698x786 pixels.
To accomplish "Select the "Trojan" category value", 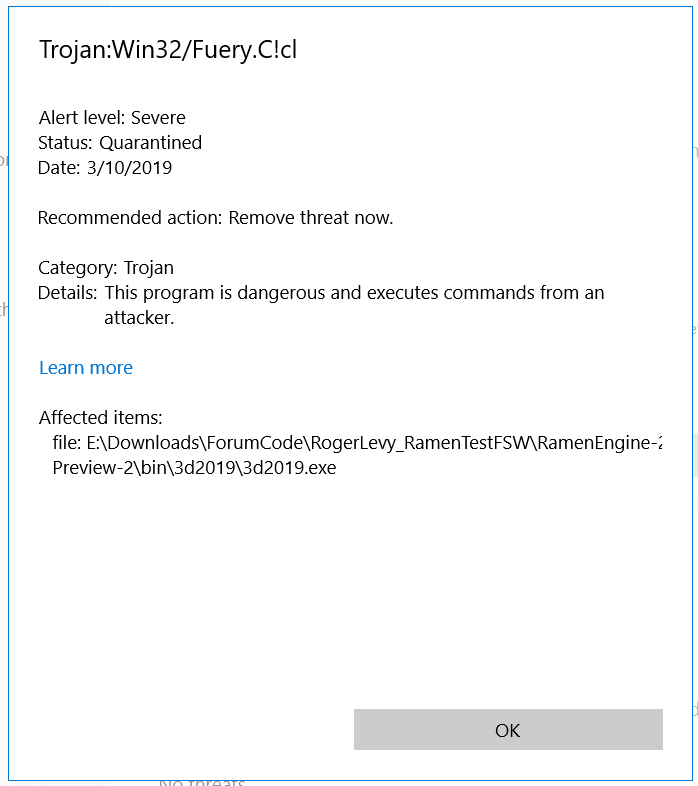I will [148, 268].
